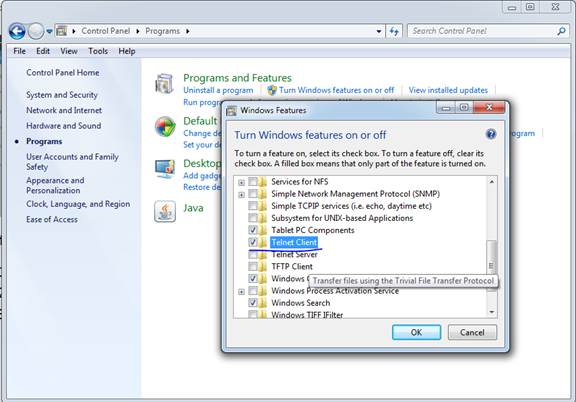Uncheck the Tablet PC Components checkbox

tap(253, 230)
